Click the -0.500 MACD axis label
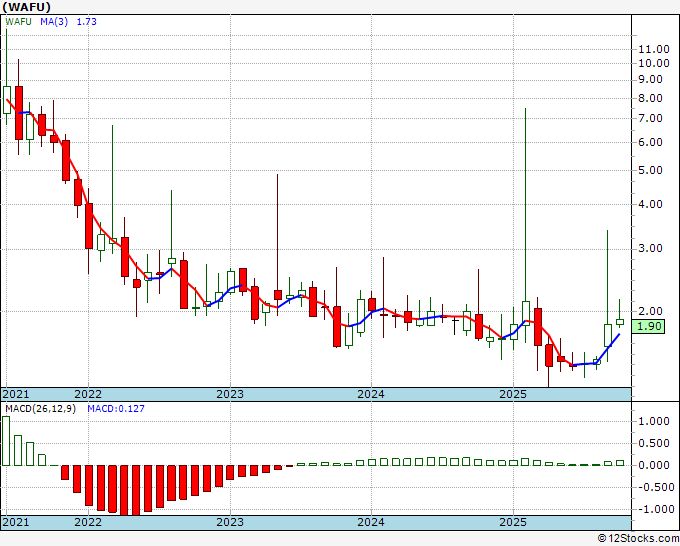Image resolution: width=680 pixels, height=546 pixels. click(654, 487)
